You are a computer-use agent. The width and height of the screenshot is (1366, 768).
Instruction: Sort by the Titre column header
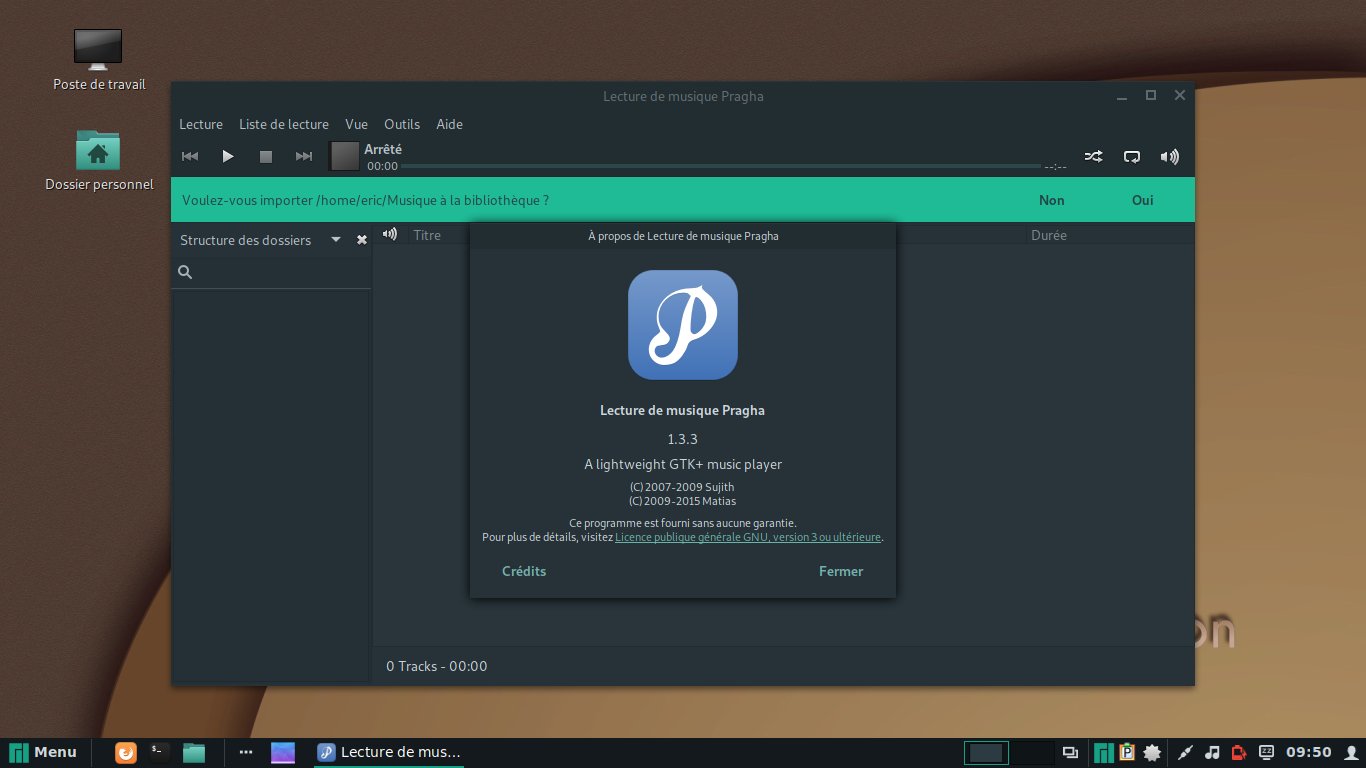pos(427,235)
